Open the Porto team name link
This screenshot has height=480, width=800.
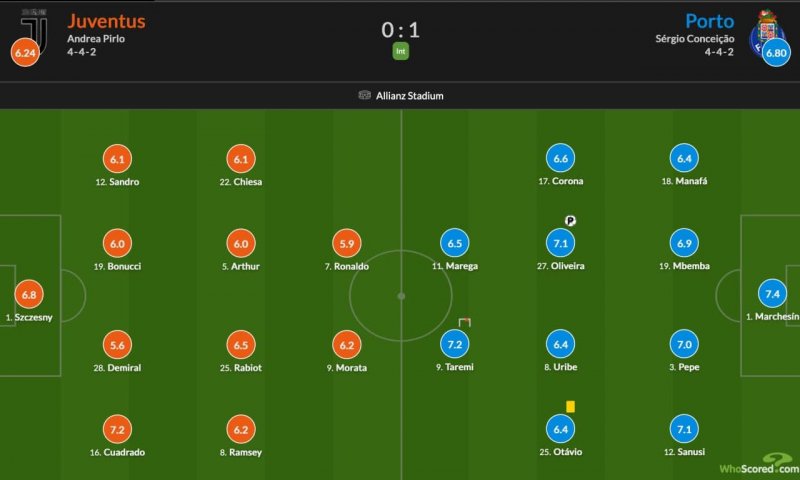[709, 21]
